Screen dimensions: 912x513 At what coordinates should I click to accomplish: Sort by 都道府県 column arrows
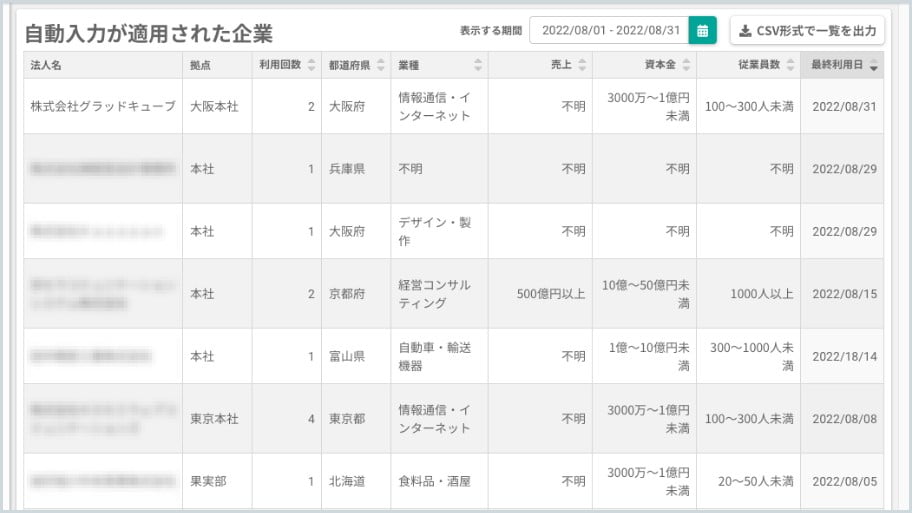click(380, 65)
